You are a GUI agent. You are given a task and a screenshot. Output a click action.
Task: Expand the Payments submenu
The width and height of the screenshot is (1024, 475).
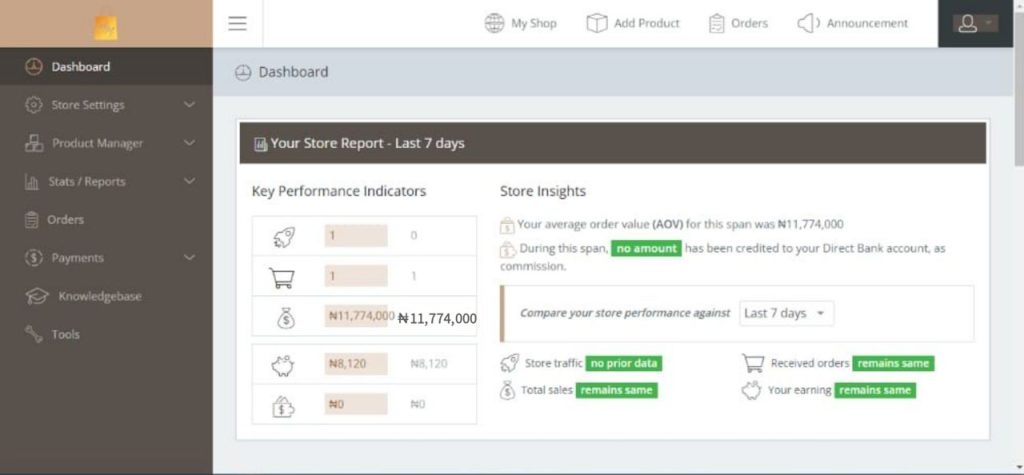[x=189, y=258]
